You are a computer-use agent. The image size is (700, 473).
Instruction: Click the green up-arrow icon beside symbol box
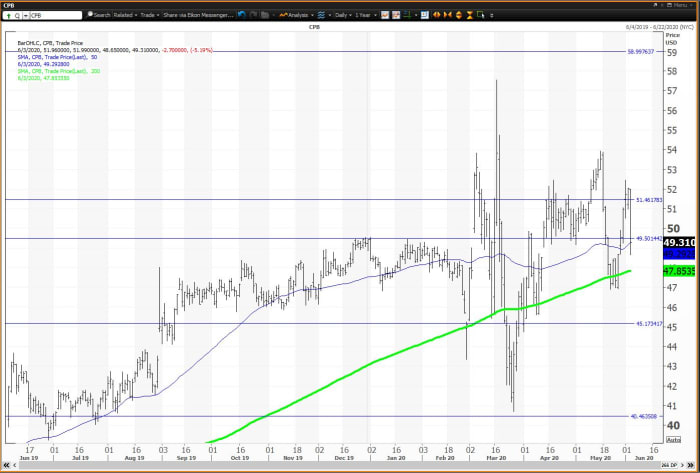click(x=11, y=15)
